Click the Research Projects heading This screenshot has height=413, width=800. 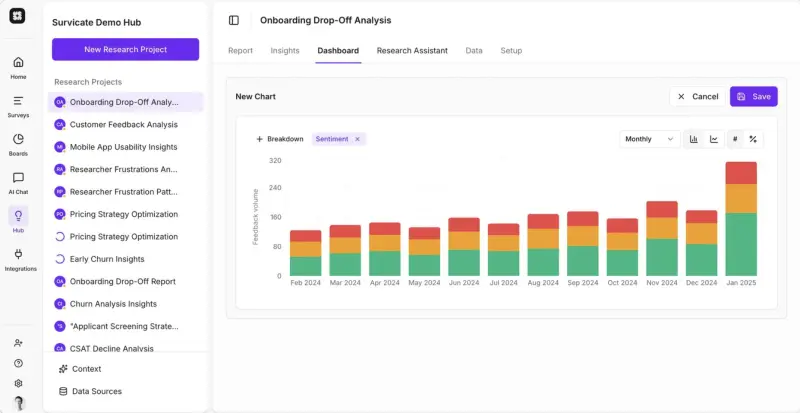click(88, 82)
